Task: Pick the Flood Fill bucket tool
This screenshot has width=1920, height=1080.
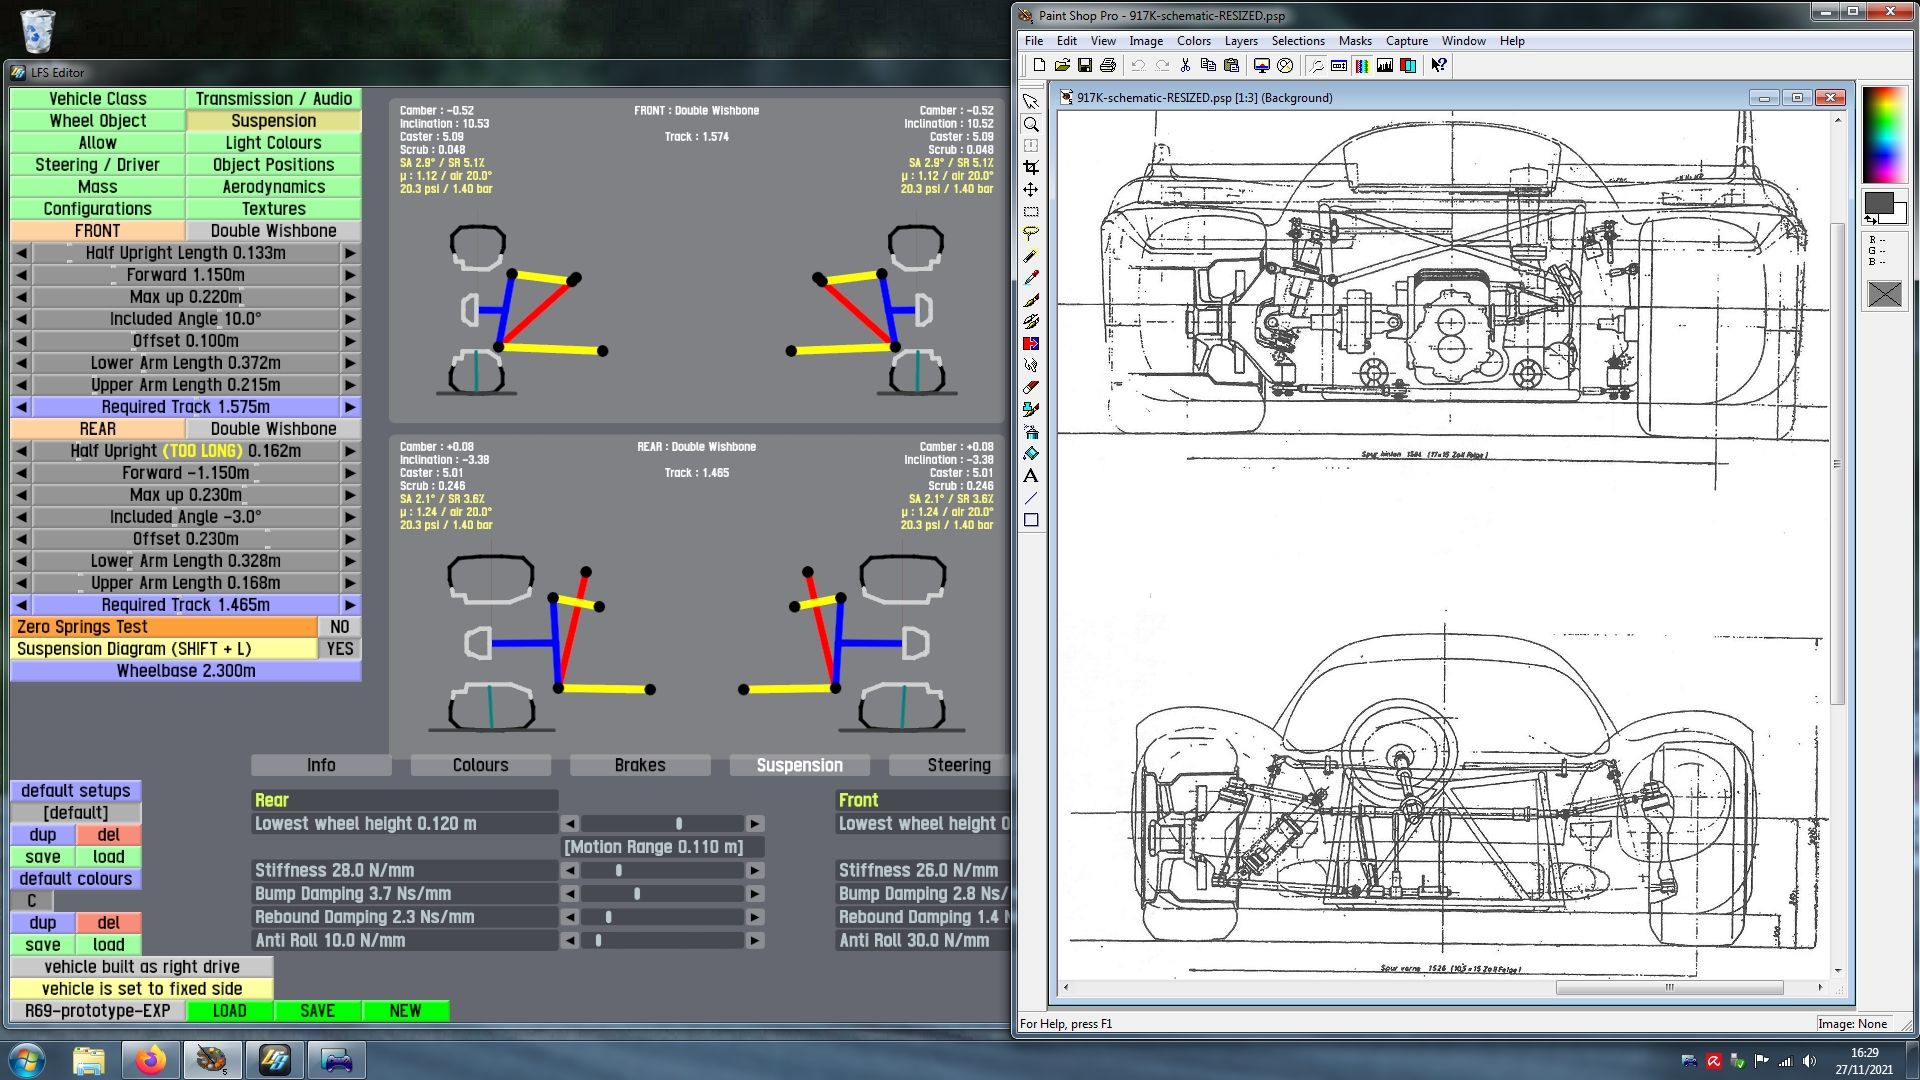Action: coord(1031,454)
